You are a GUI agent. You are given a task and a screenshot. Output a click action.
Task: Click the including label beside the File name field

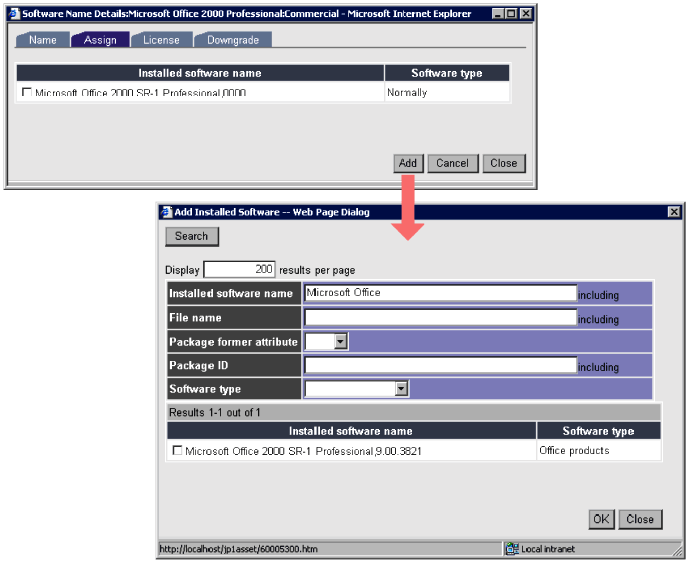(x=598, y=319)
